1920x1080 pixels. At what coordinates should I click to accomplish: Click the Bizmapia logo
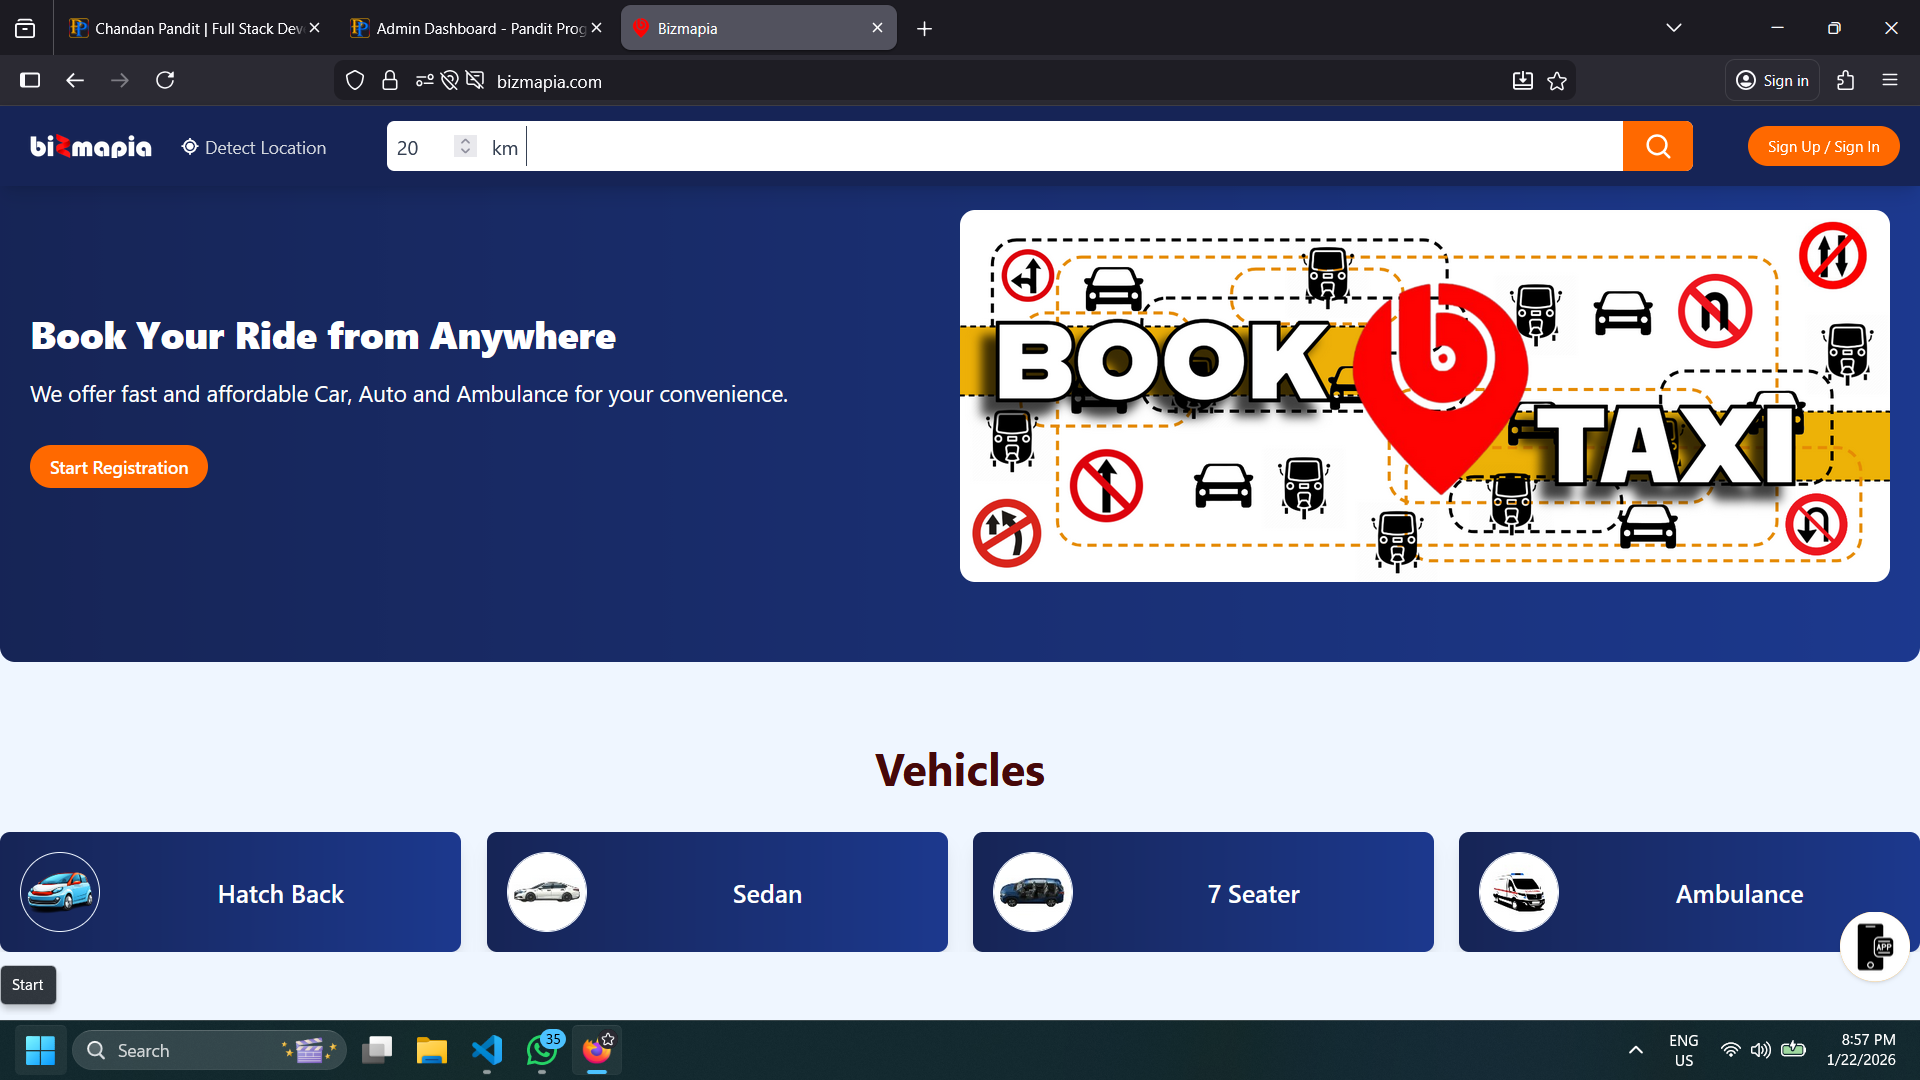(90, 146)
